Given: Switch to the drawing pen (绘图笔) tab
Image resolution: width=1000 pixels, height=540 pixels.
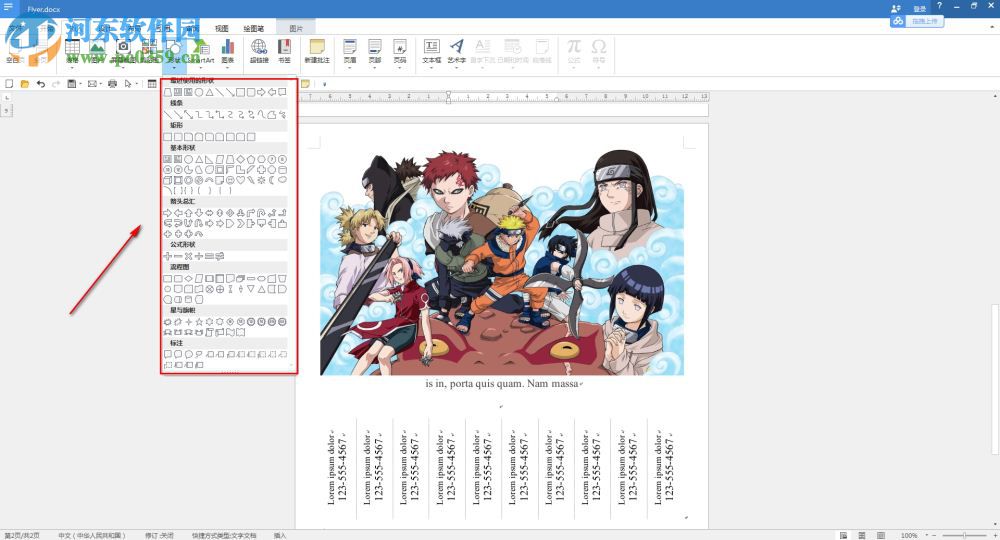Looking at the screenshot, I should 253,28.
